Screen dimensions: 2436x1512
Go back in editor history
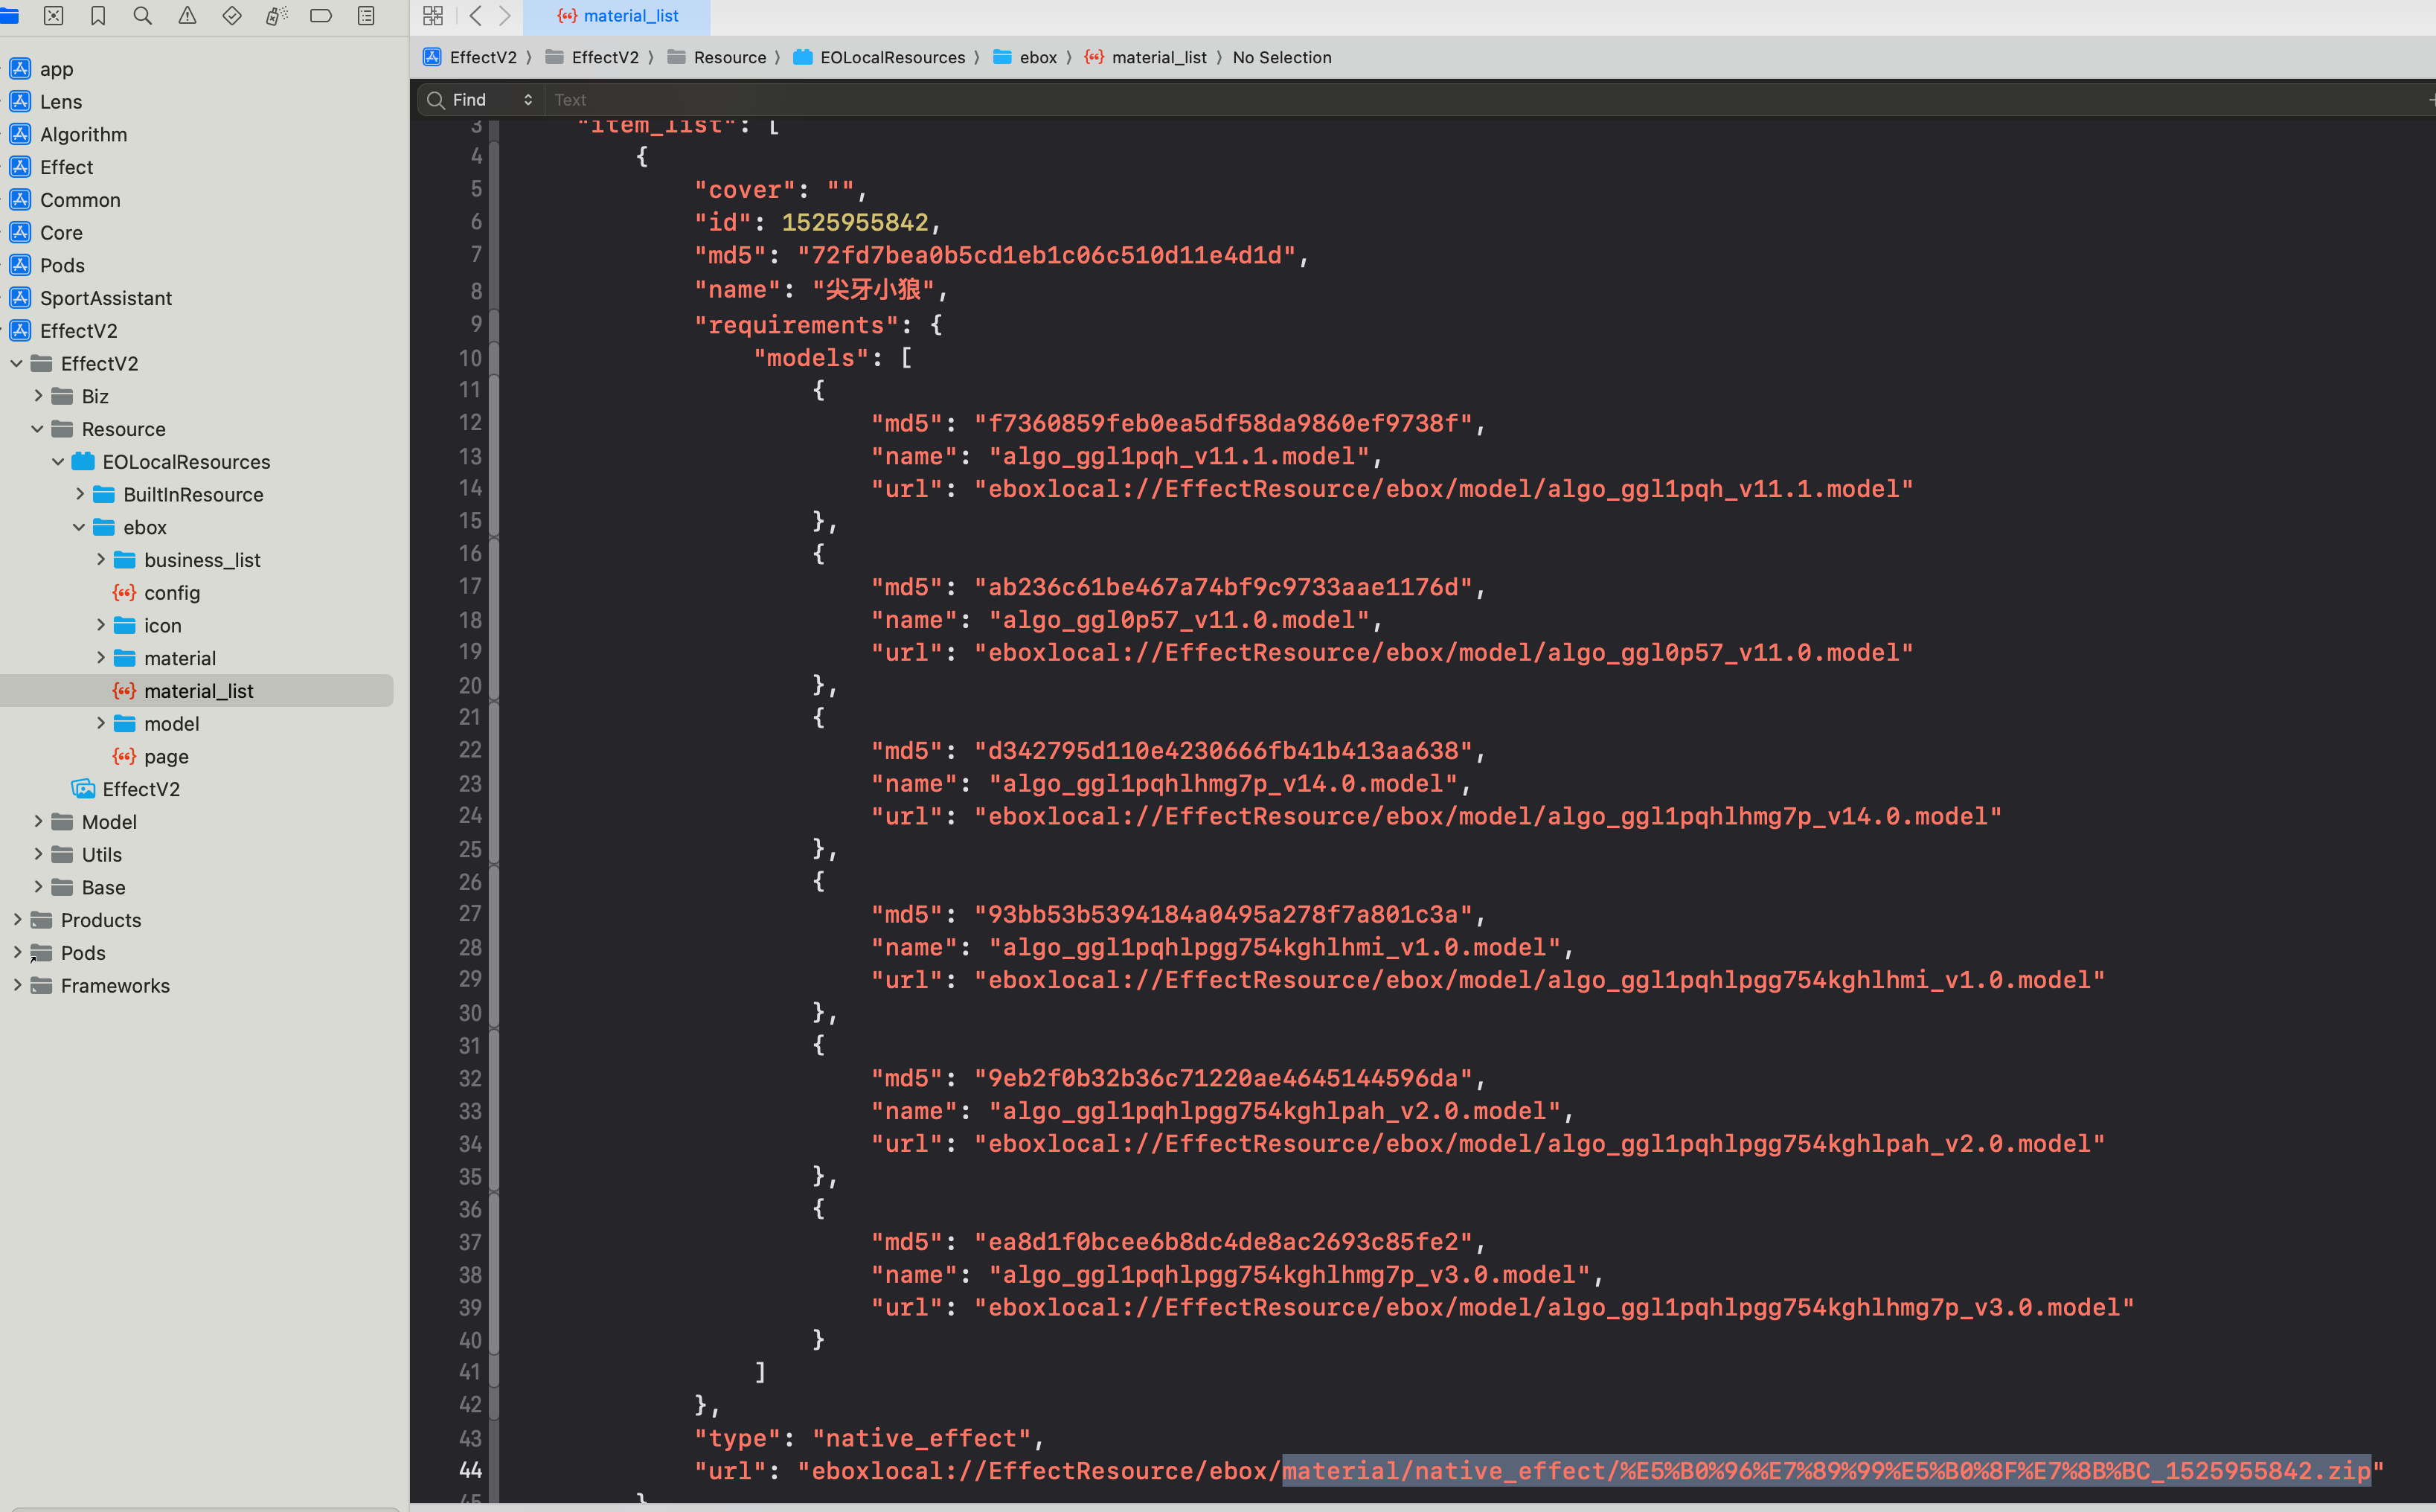(476, 16)
